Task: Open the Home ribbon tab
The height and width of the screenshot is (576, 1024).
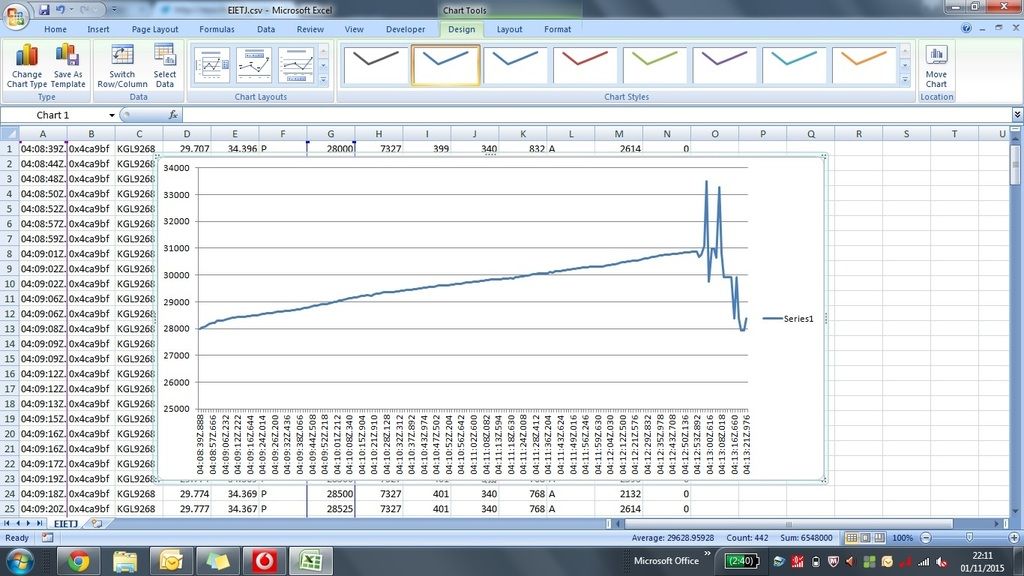Action: tap(56, 29)
